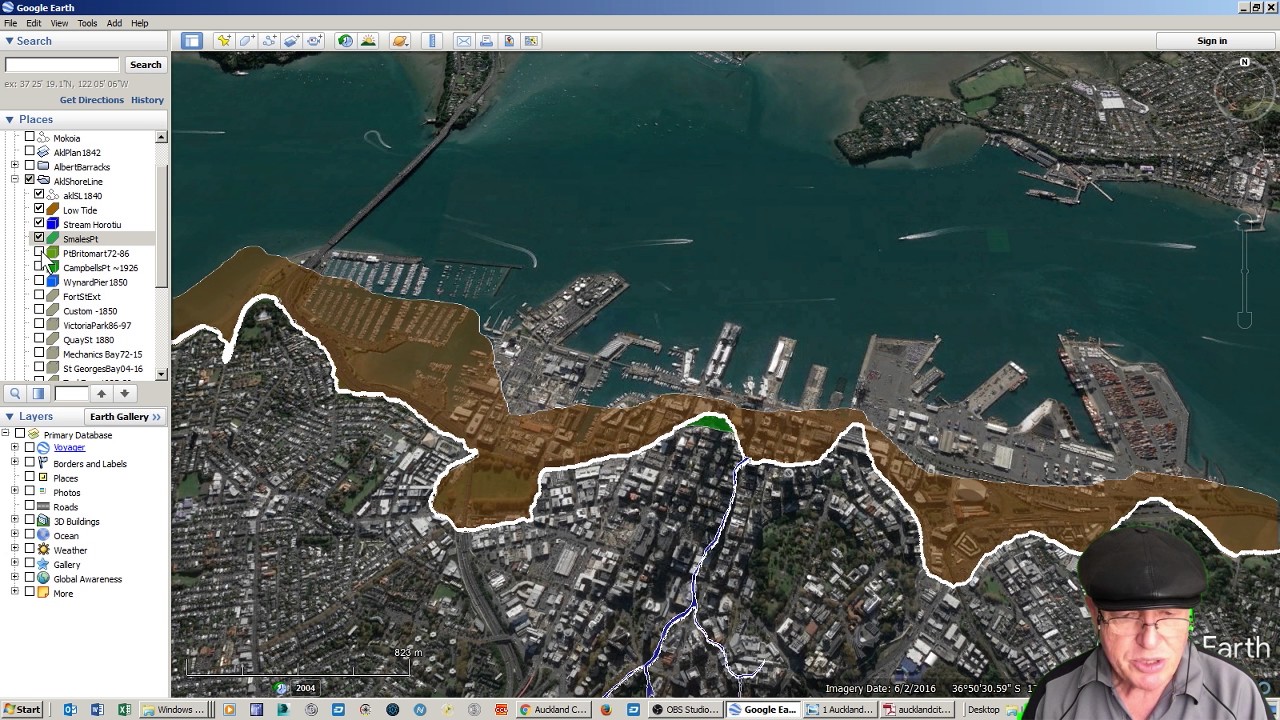View in Google Maps icon
This screenshot has width=1280, height=720.
531,41
